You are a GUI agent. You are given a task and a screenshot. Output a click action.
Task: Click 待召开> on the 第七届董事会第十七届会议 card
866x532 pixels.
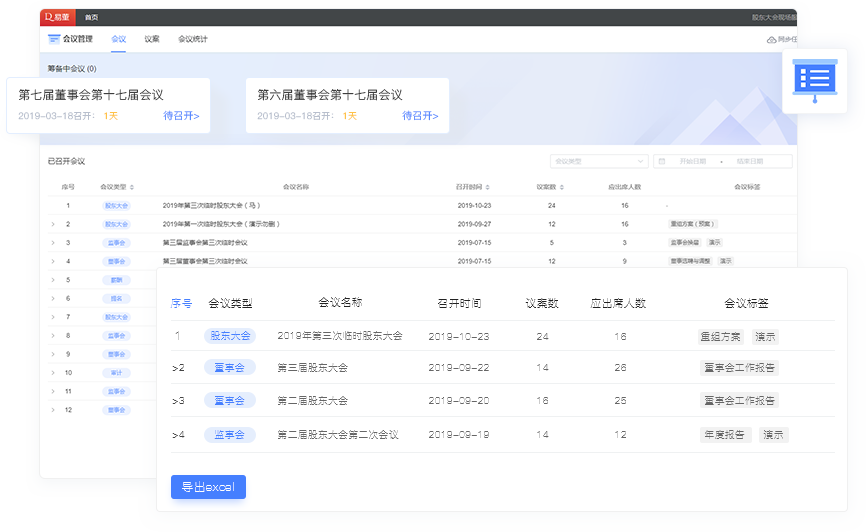[x=181, y=115]
